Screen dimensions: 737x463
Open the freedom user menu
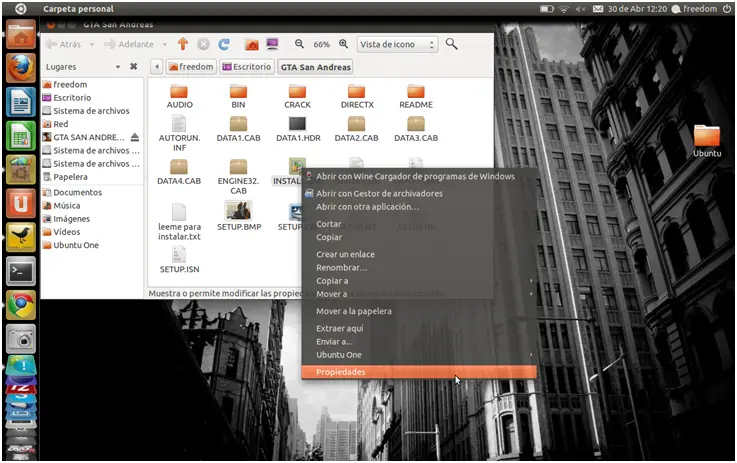coord(695,9)
